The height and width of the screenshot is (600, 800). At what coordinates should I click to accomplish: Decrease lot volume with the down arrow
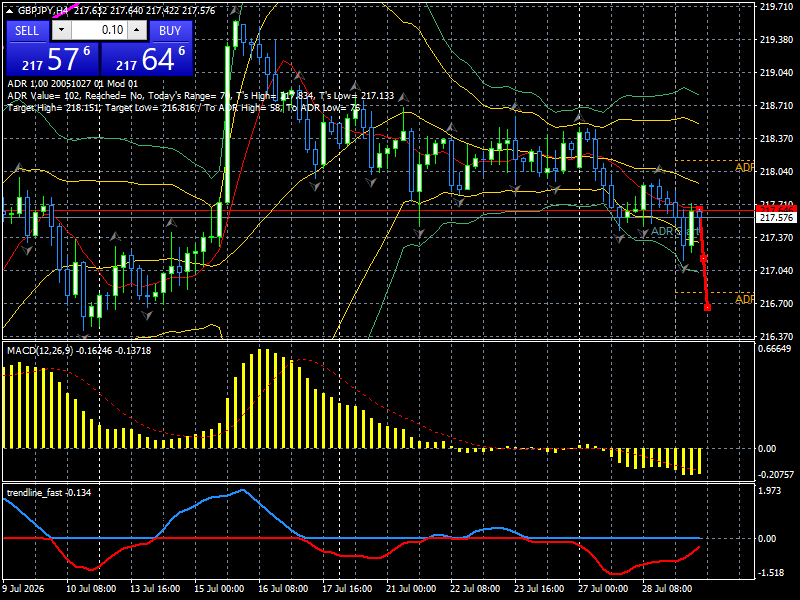click(x=62, y=30)
